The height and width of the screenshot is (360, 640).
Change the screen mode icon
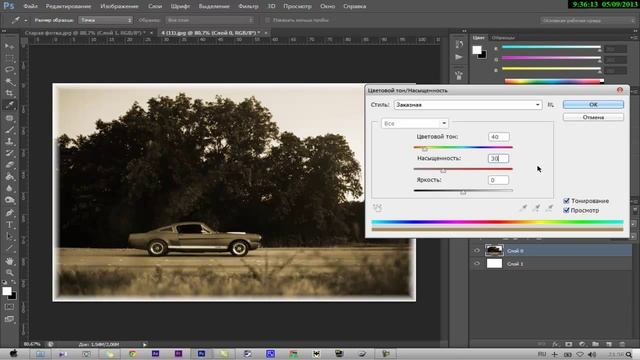click(x=9, y=319)
